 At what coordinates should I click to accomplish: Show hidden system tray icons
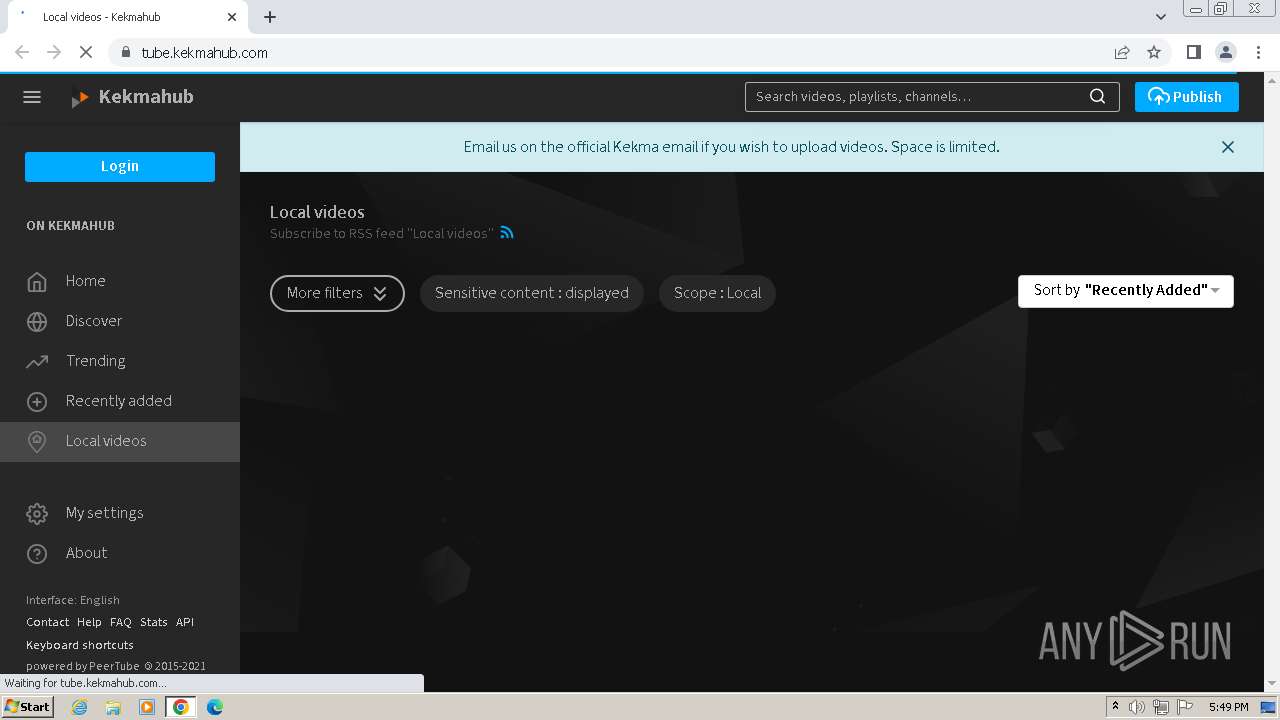point(1115,707)
